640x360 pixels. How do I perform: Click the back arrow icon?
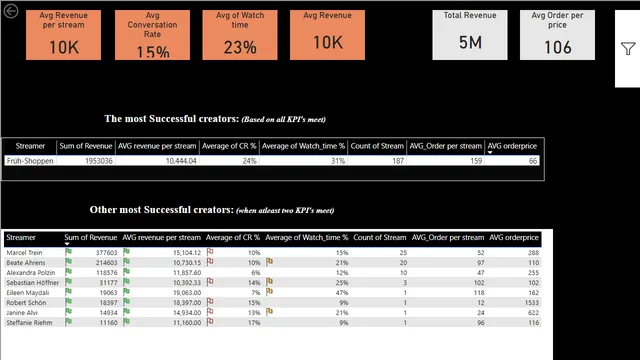pos(11,11)
